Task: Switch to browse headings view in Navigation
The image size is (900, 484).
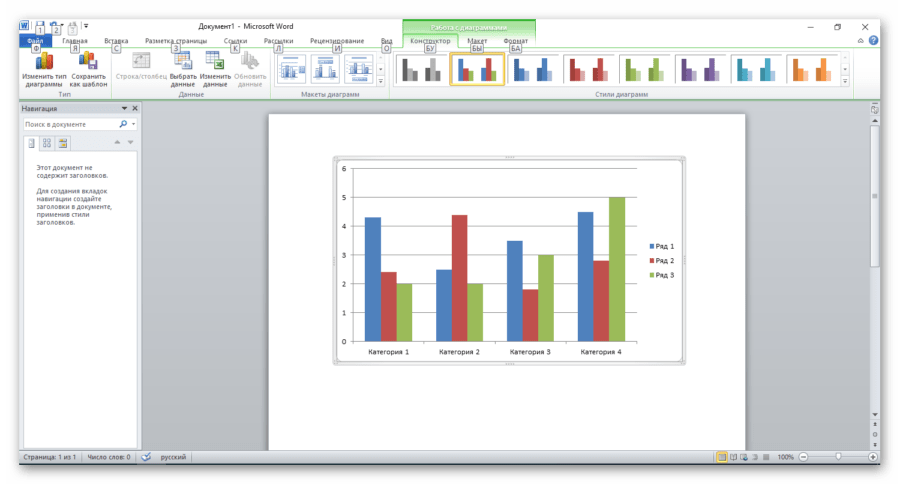Action: point(31,143)
